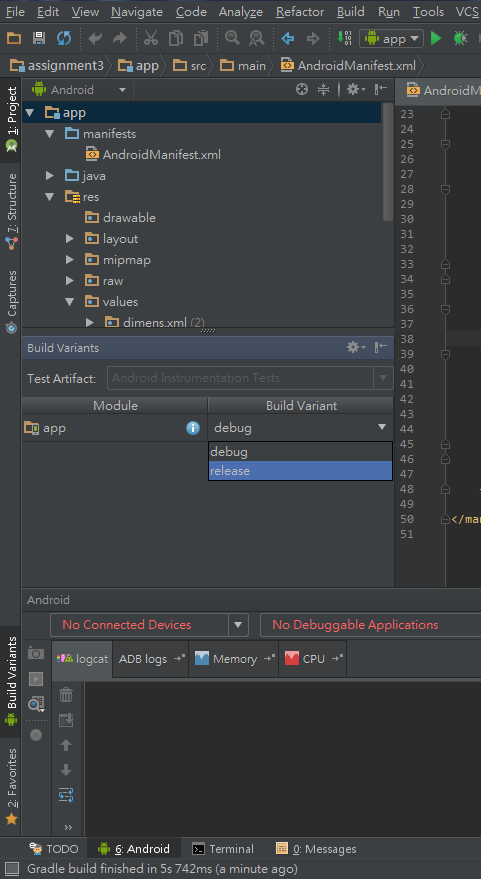Switch to the Memory tab
The image size is (481, 879).
tap(234, 659)
